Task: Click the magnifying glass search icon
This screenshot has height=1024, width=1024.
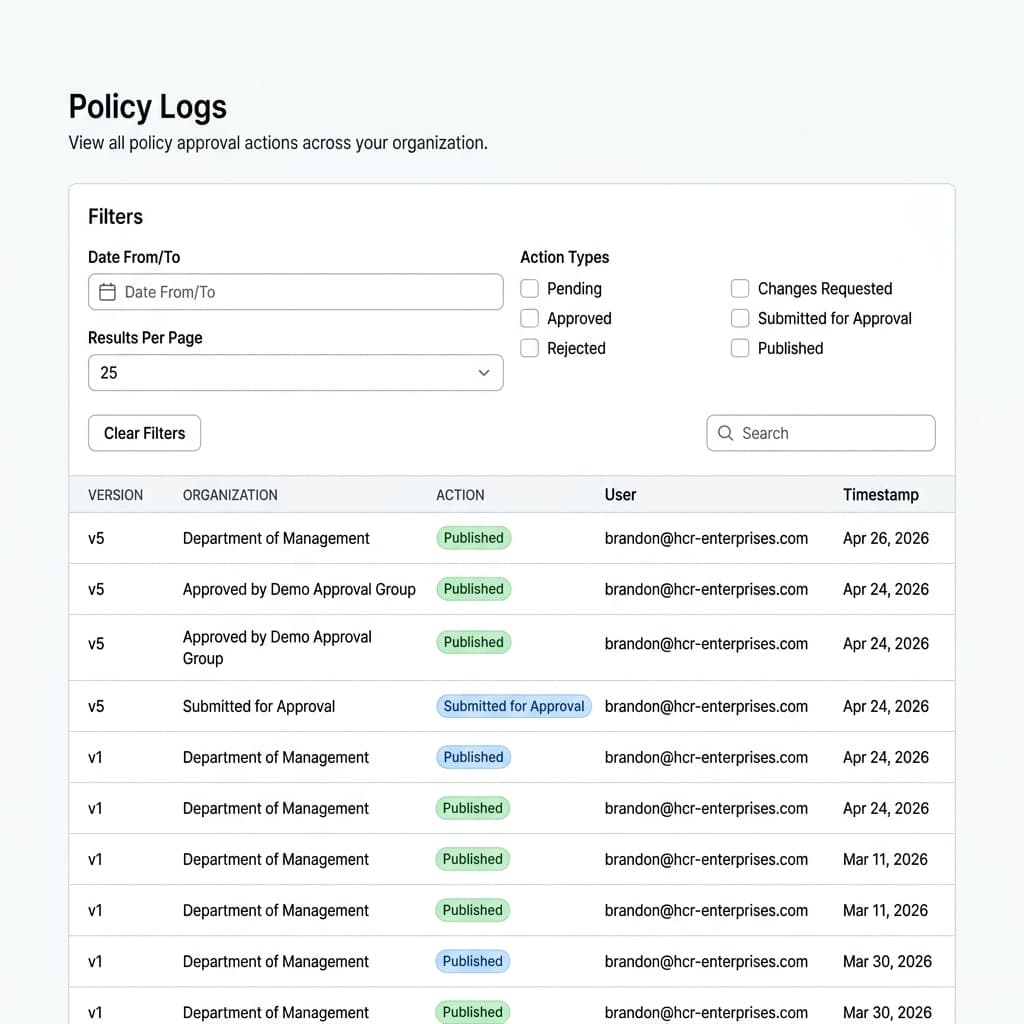Action: [726, 433]
